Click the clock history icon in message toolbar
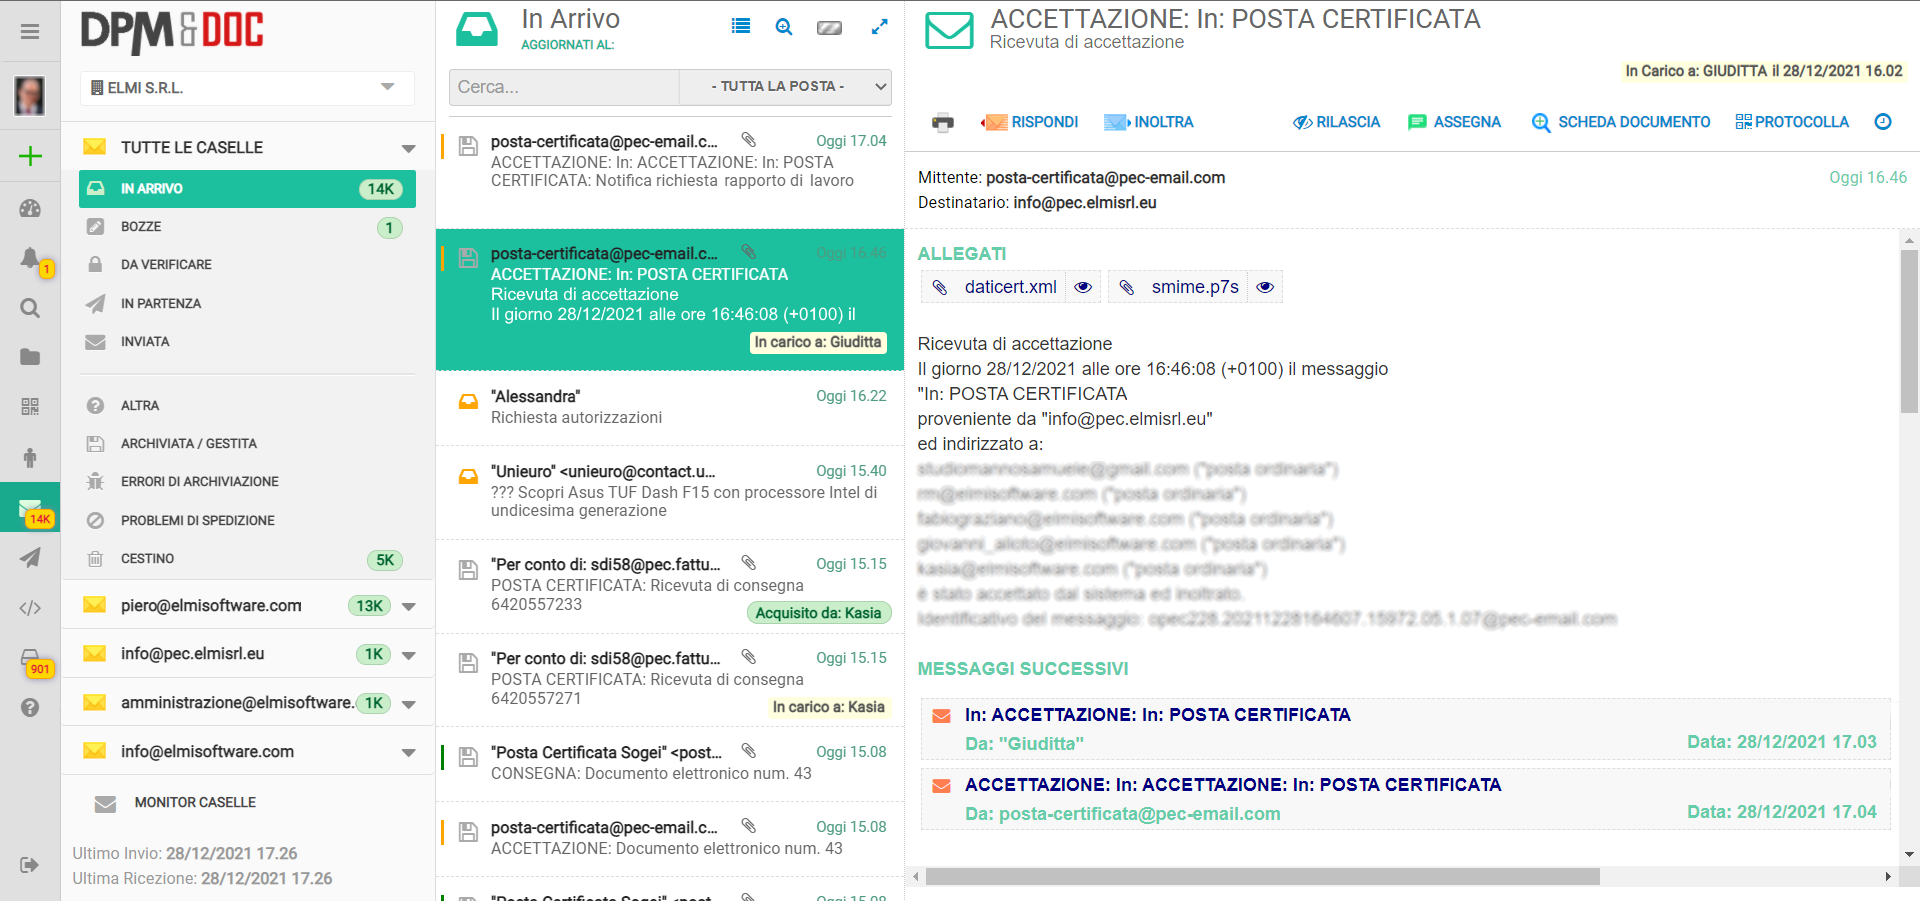The width and height of the screenshot is (1920, 901). [1883, 122]
